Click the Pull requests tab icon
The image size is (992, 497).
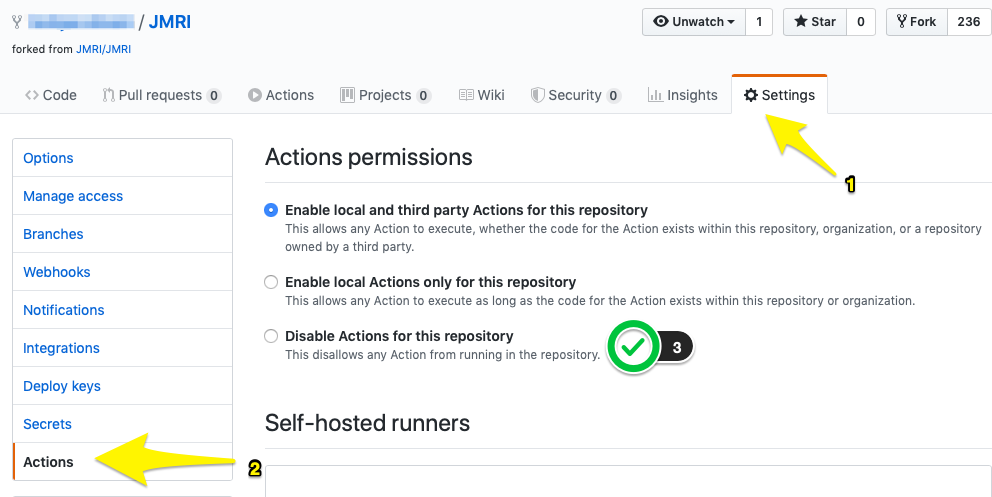(x=108, y=95)
